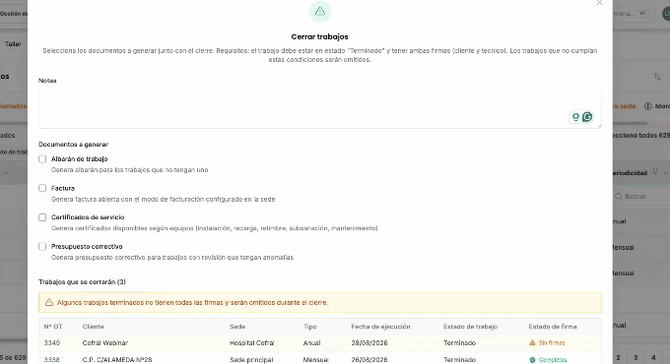
Task: Click client C.P. C/ALAMEDA Nº28
Action: pyautogui.click(x=117, y=360)
